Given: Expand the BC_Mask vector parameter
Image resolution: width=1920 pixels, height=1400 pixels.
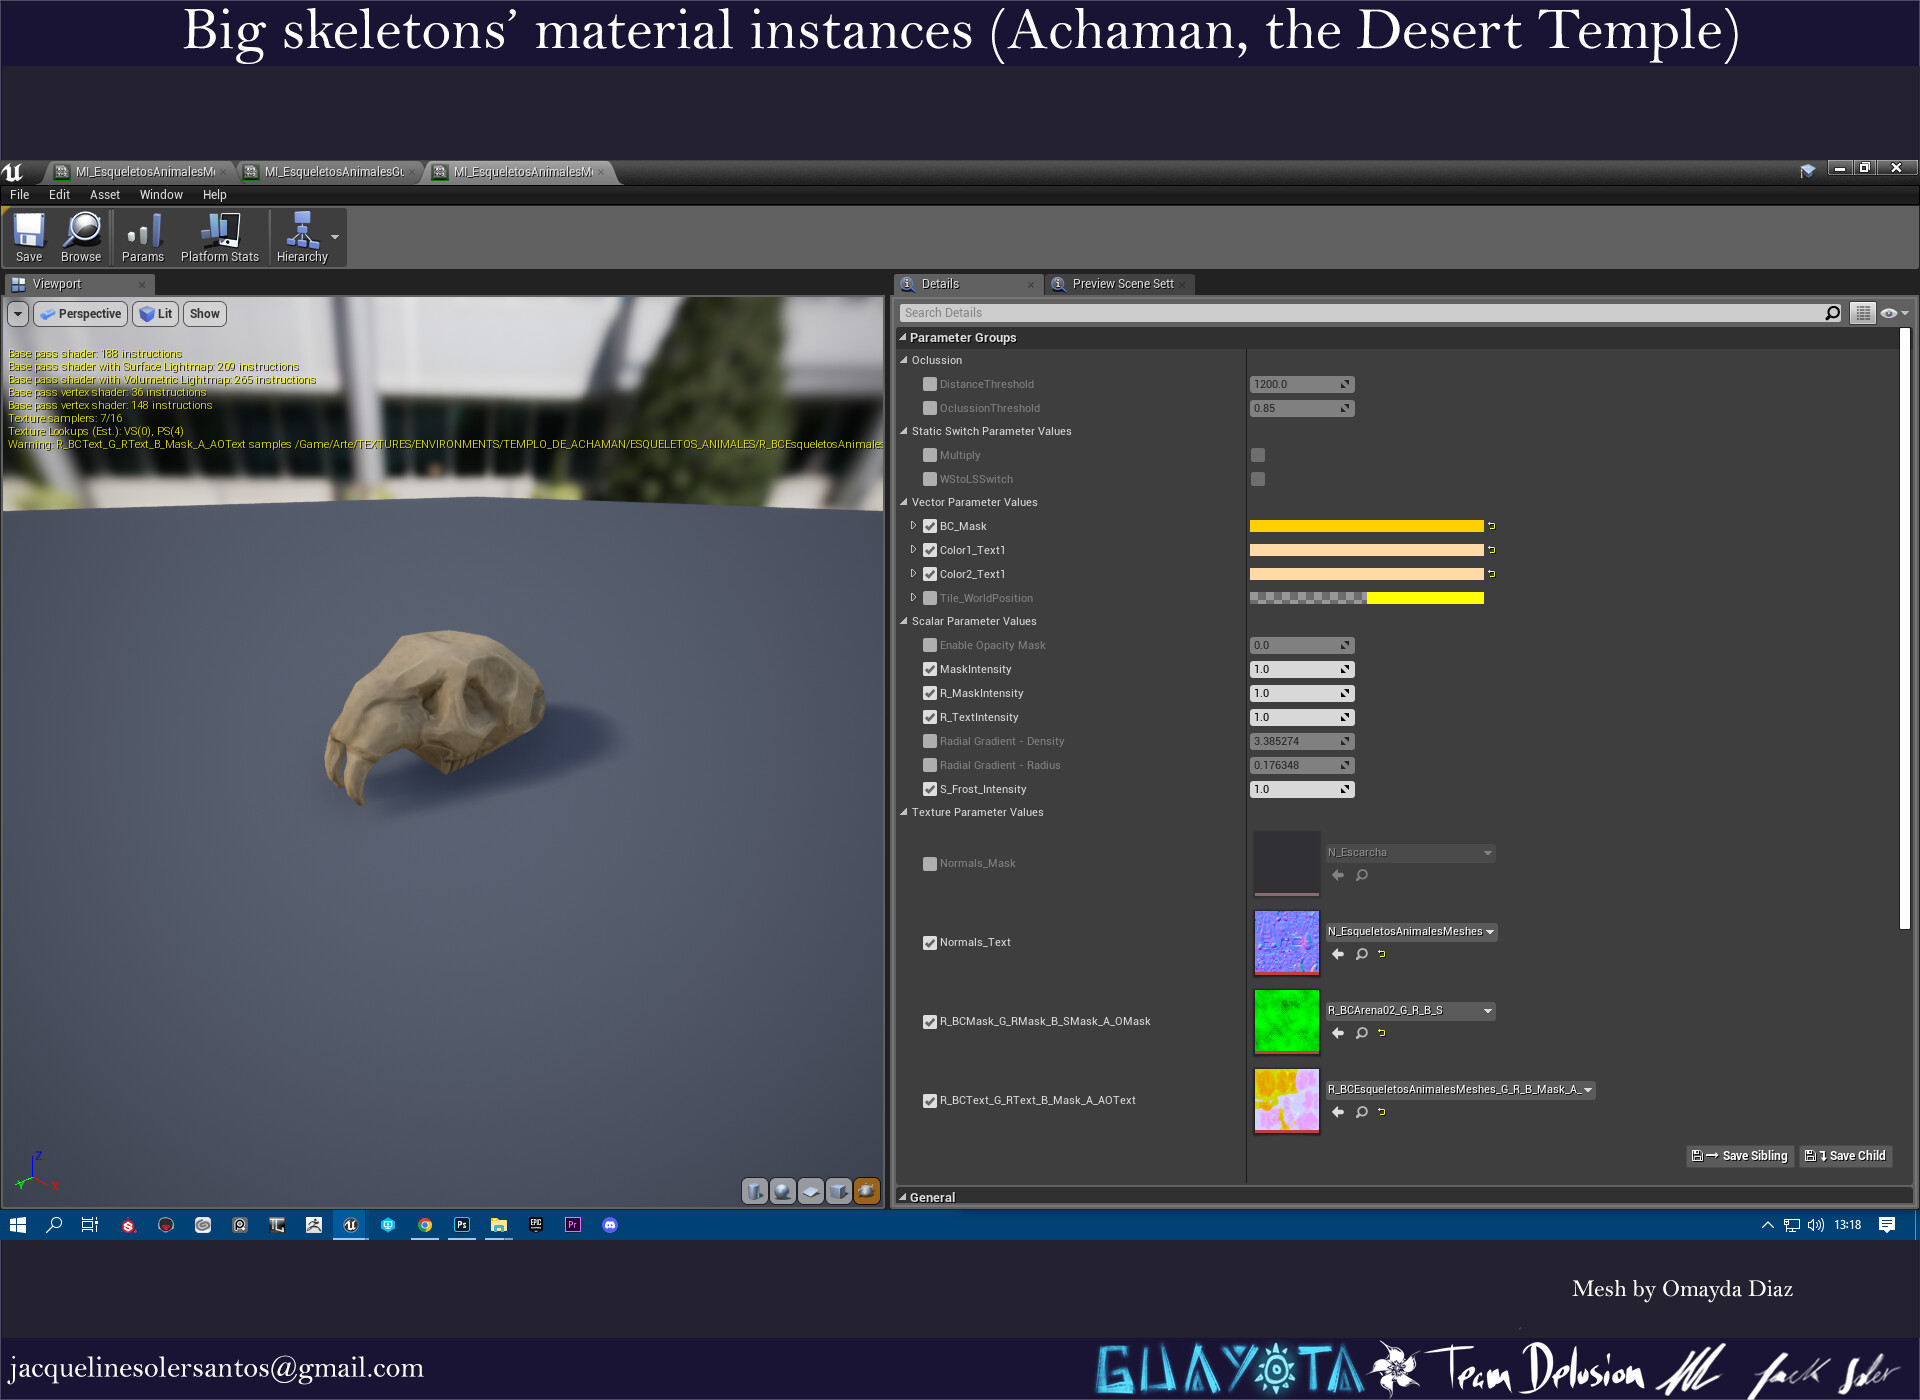Looking at the screenshot, I should pos(913,526).
